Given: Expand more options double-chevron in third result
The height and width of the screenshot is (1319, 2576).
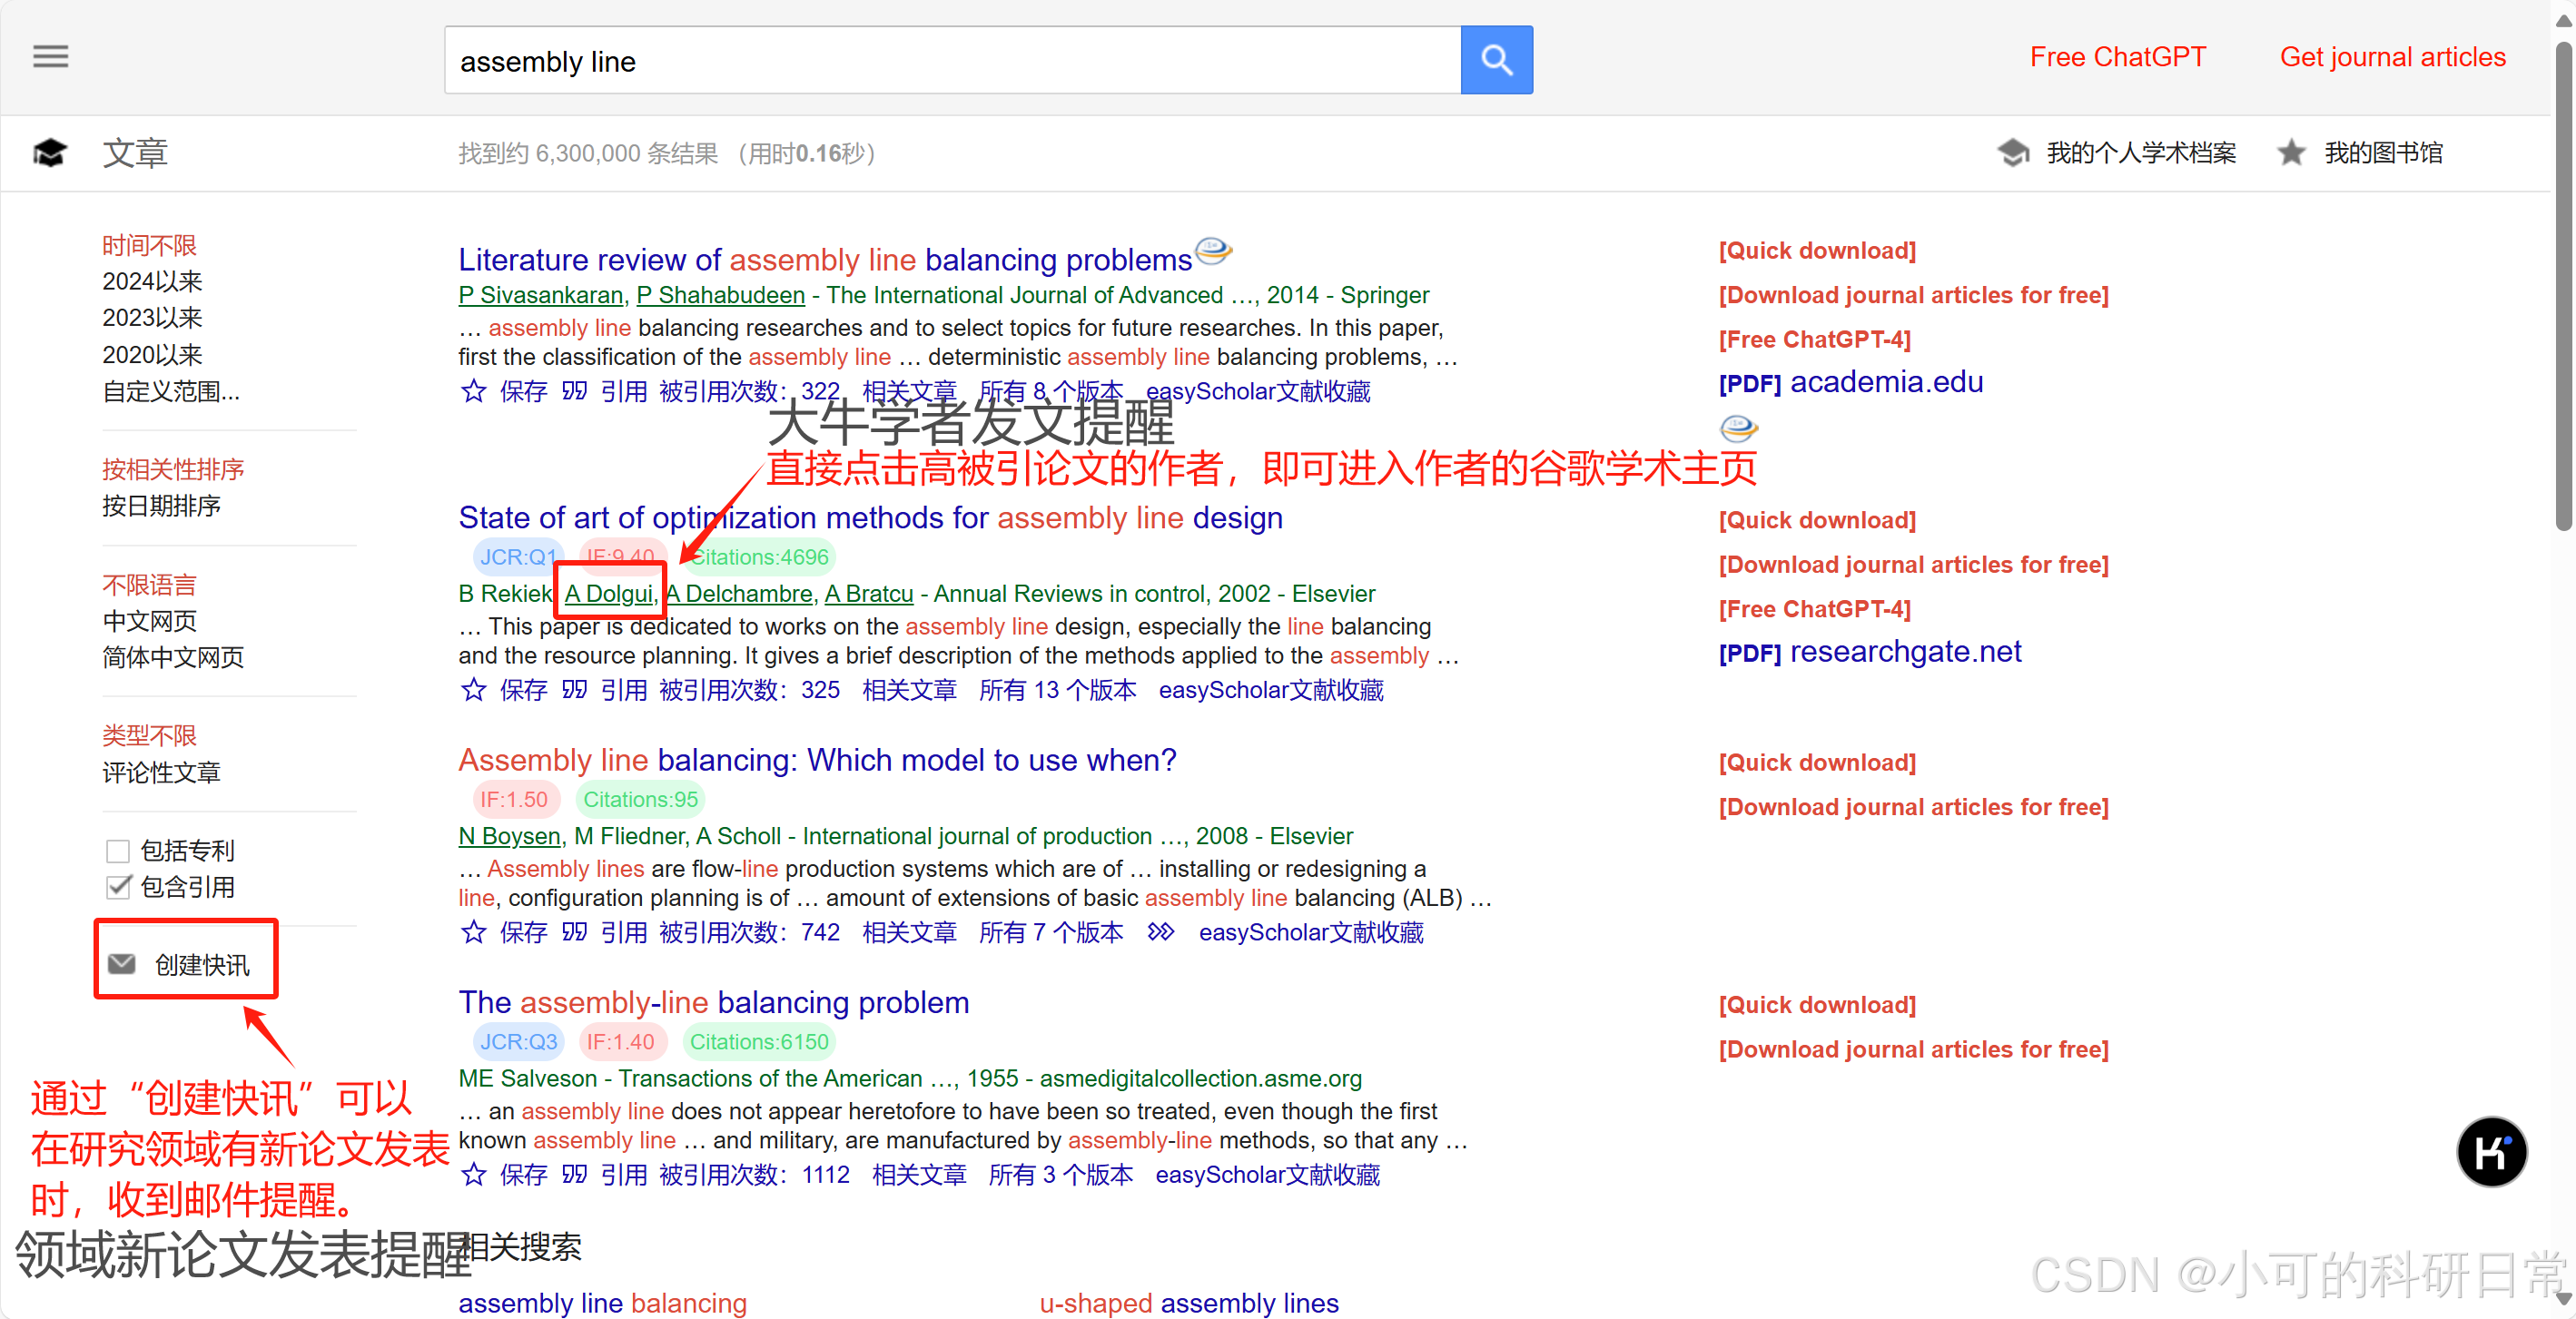Looking at the screenshot, I should click(1160, 932).
